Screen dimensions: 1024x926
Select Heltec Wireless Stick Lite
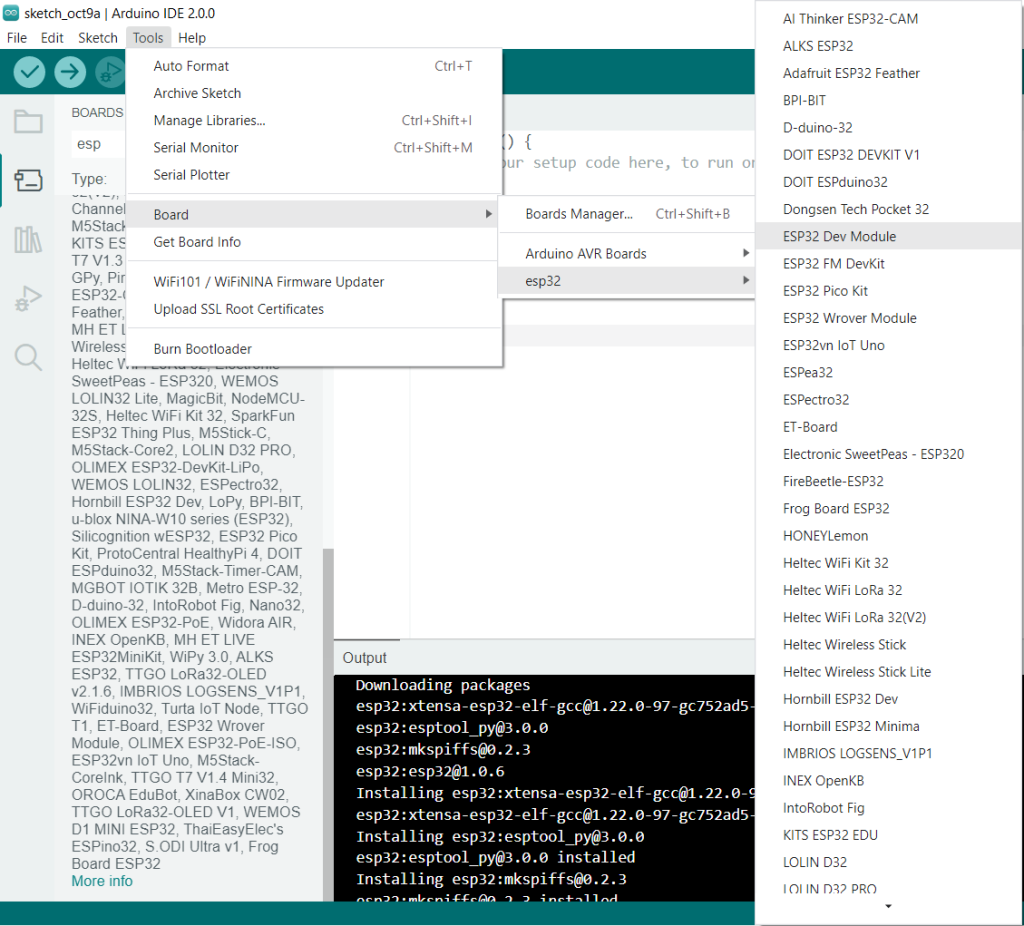coord(888,672)
